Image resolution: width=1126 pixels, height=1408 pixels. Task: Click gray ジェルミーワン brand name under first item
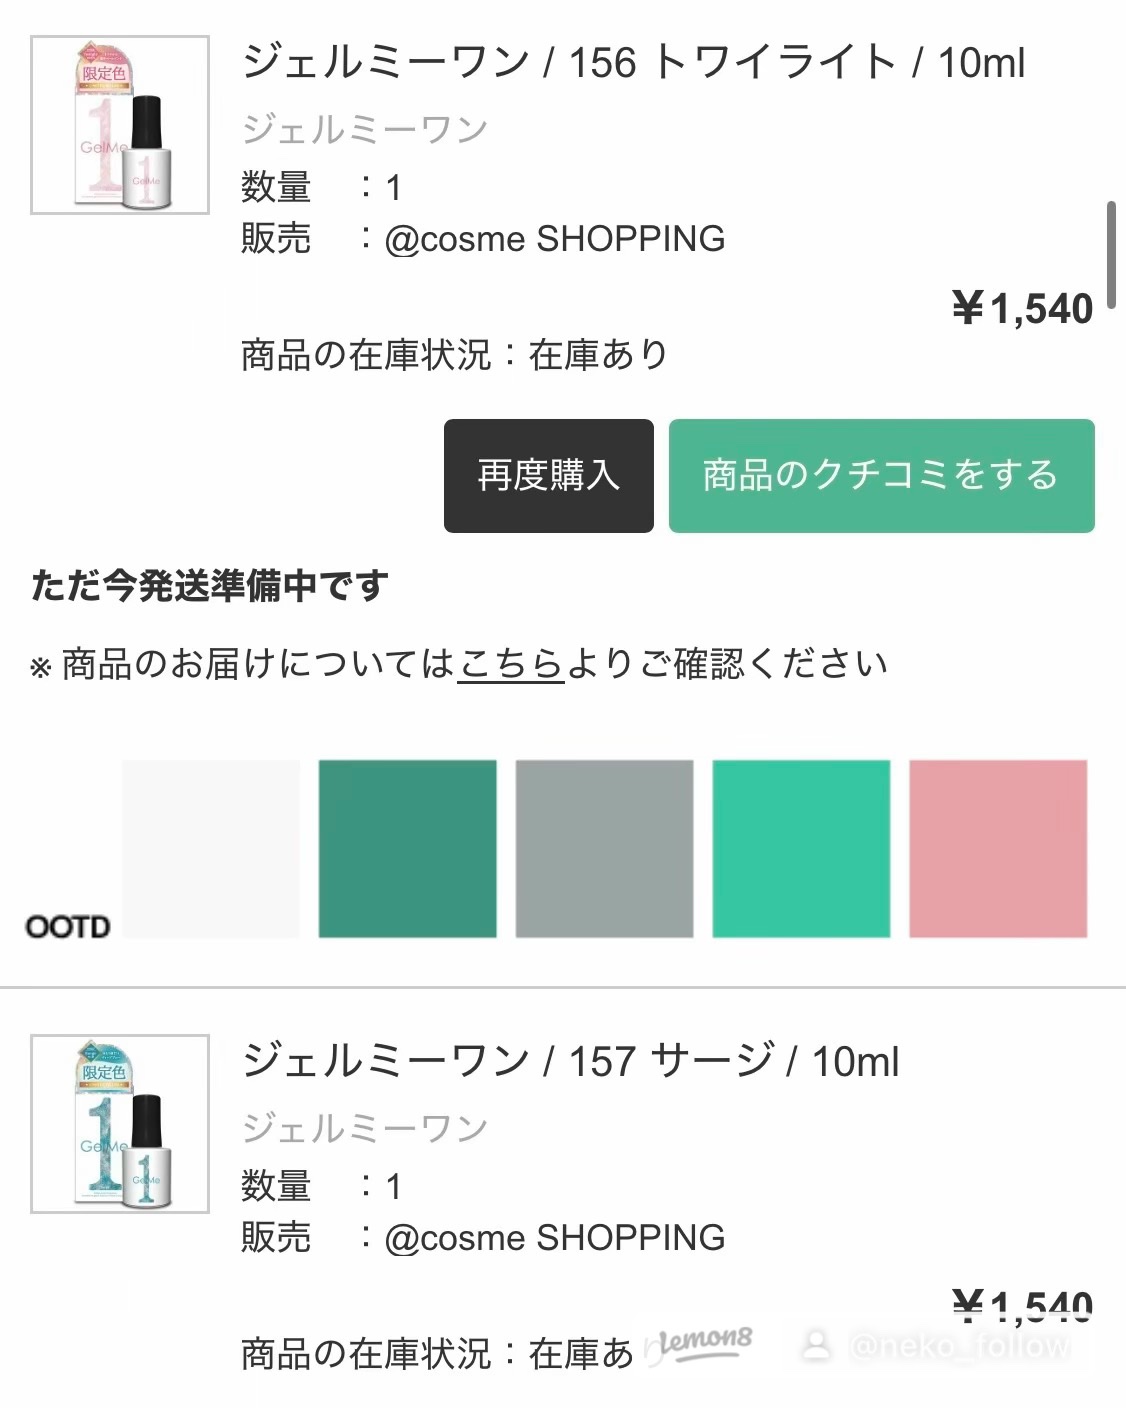tap(364, 129)
